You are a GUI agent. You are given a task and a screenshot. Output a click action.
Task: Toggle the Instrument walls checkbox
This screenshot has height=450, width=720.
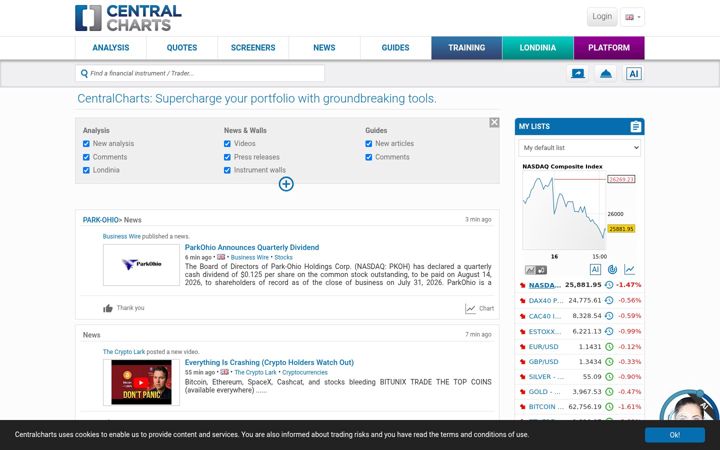click(x=227, y=170)
